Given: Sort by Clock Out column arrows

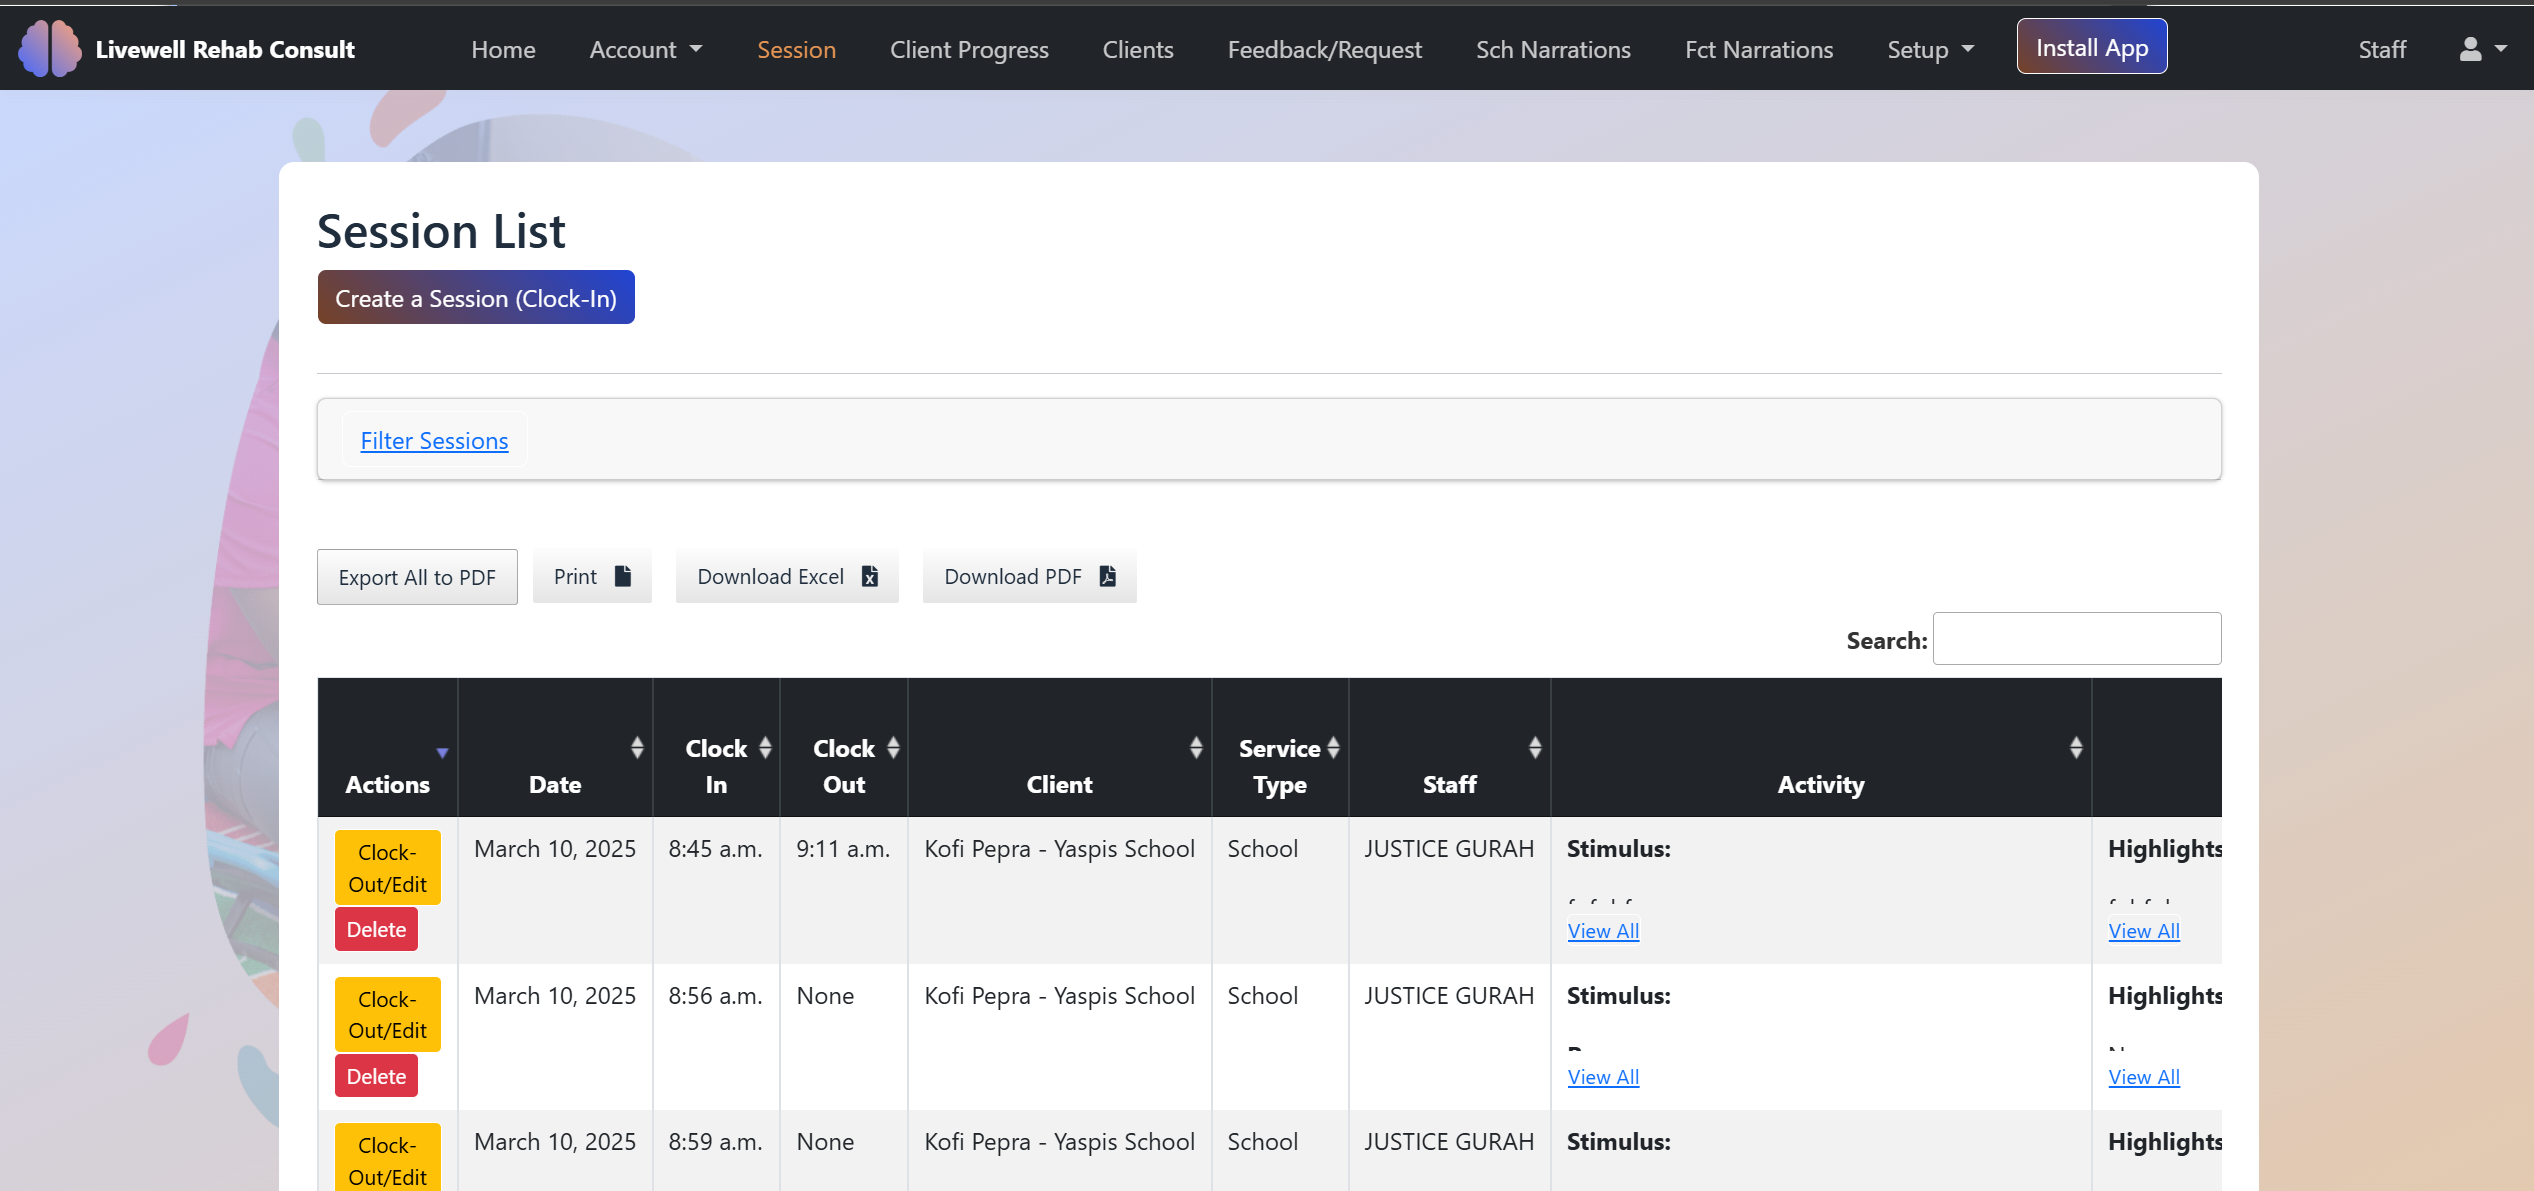Looking at the screenshot, I should click(893, 747).
